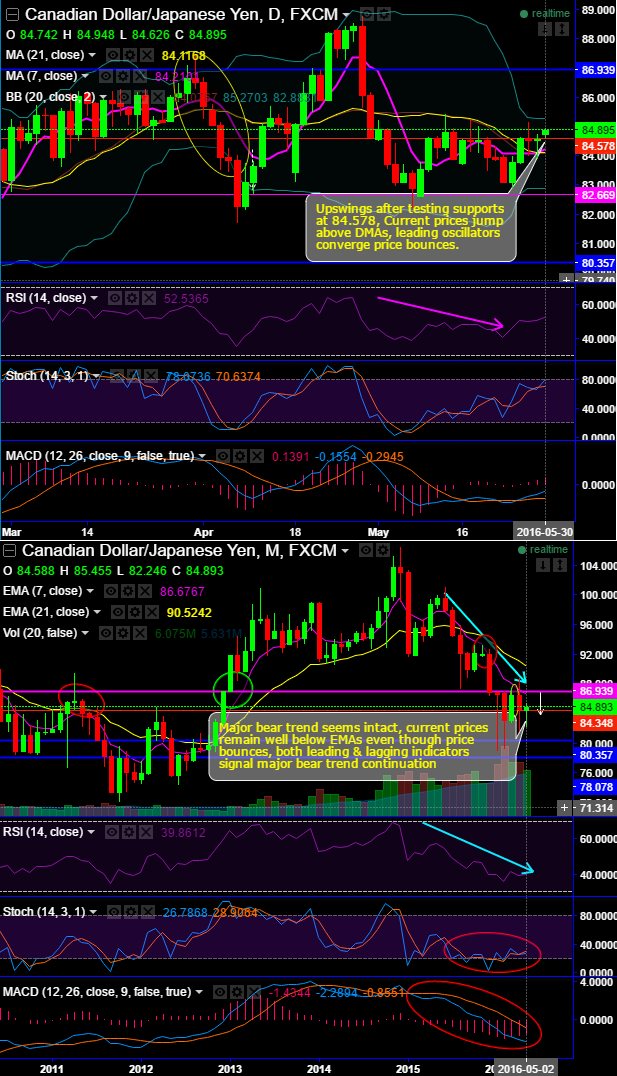Hide the daily MACD via eye icon
The image size is (617, 1076).
pos(222,456)
